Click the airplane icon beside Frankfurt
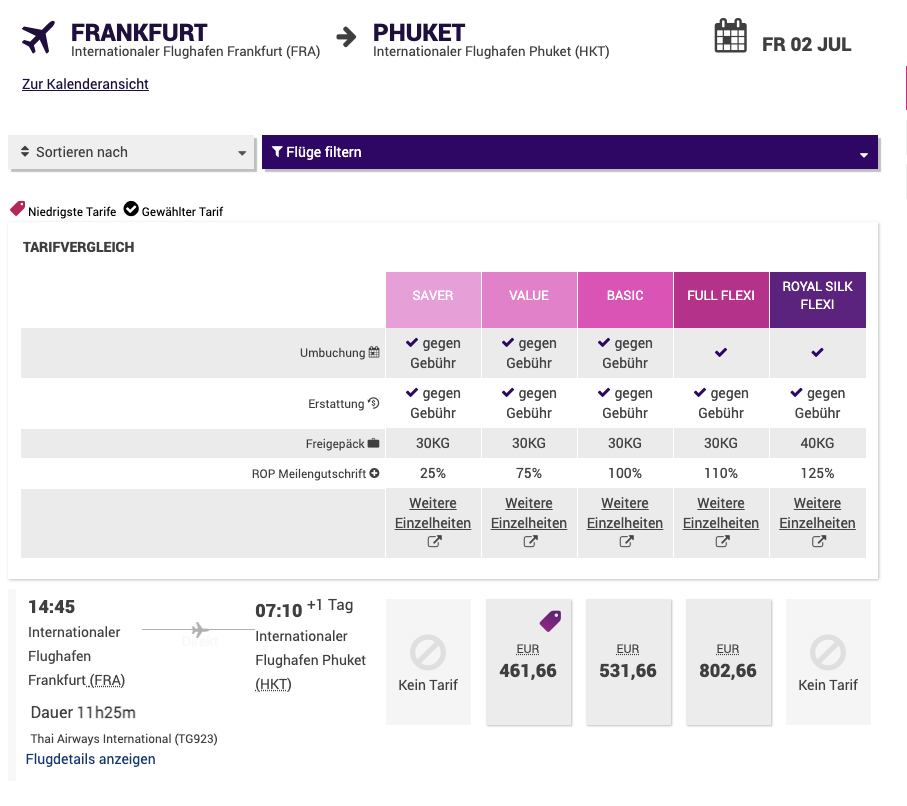Screen dimensions: 907x806 click(x=38, y=38)
